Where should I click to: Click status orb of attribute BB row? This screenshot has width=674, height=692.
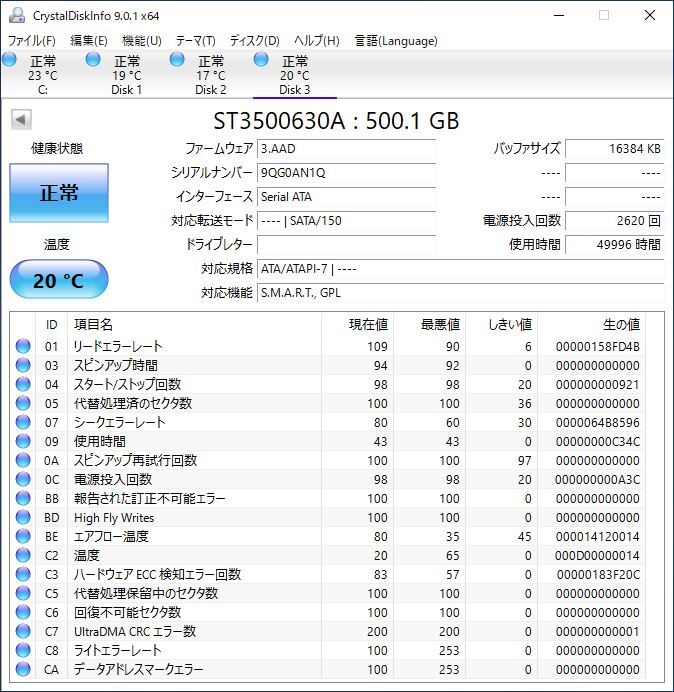(x=23, y=498)
